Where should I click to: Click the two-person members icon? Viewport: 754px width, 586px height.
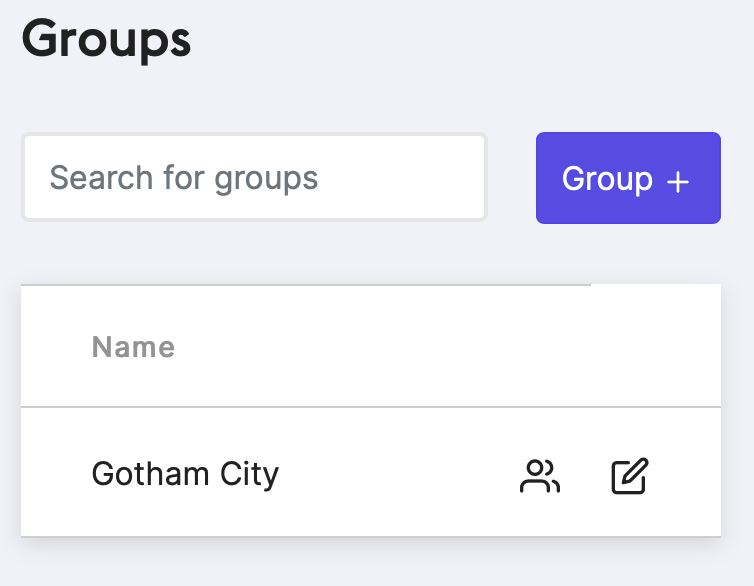[540, 476]
